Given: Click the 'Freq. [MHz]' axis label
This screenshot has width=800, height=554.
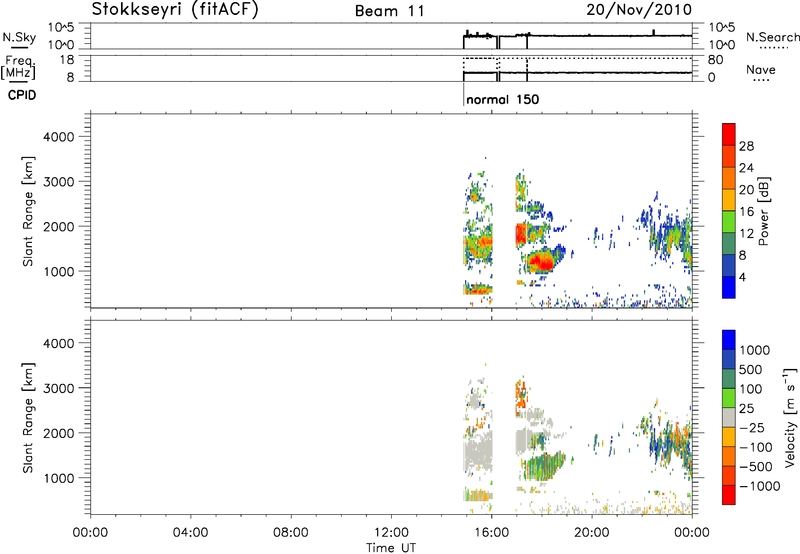Looking at the screenshot, I should tap(19, 67).
